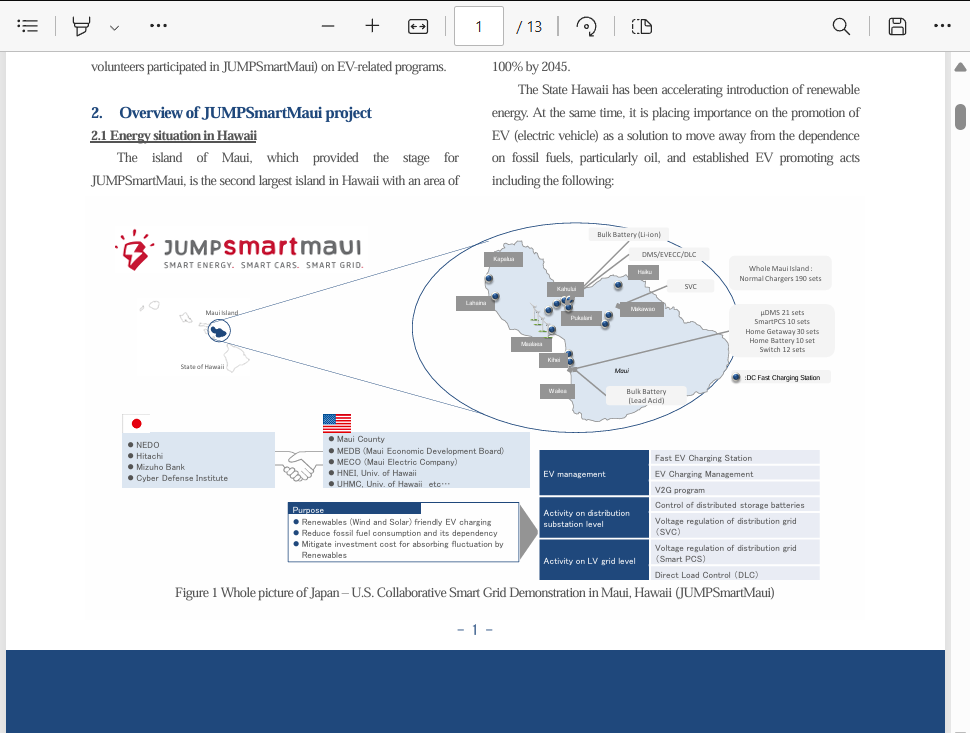The height and width of the screenshot is (733, 970).
Task: Click 'Activity on distribution substation level' box
Action: [x=594, y=518]
